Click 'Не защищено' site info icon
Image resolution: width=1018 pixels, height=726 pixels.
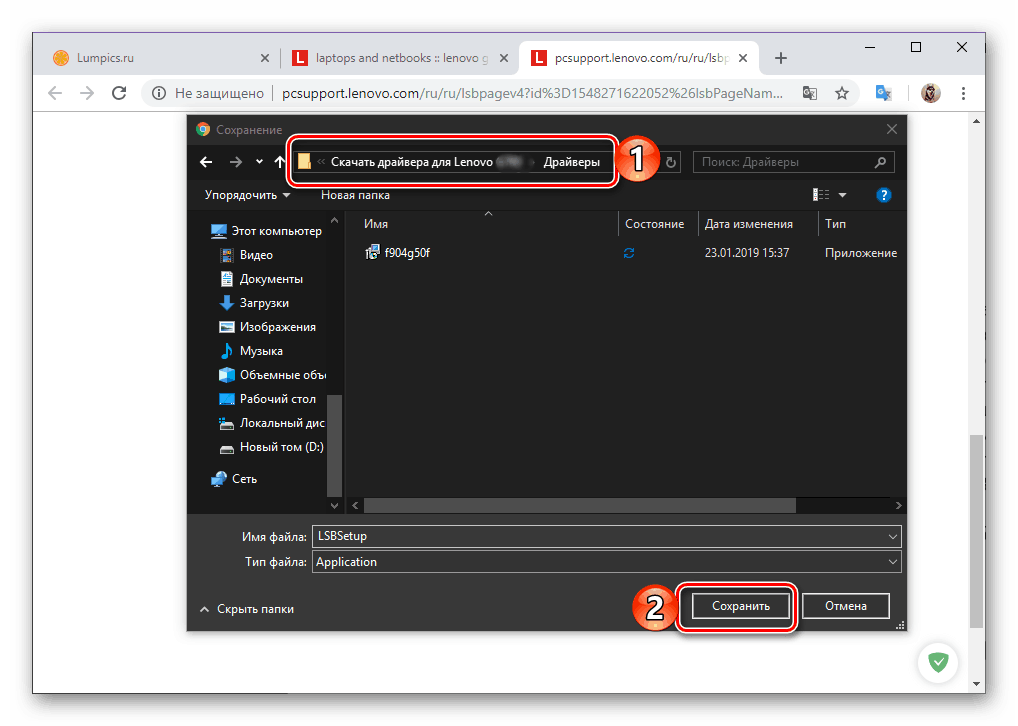tap(158, 93)
